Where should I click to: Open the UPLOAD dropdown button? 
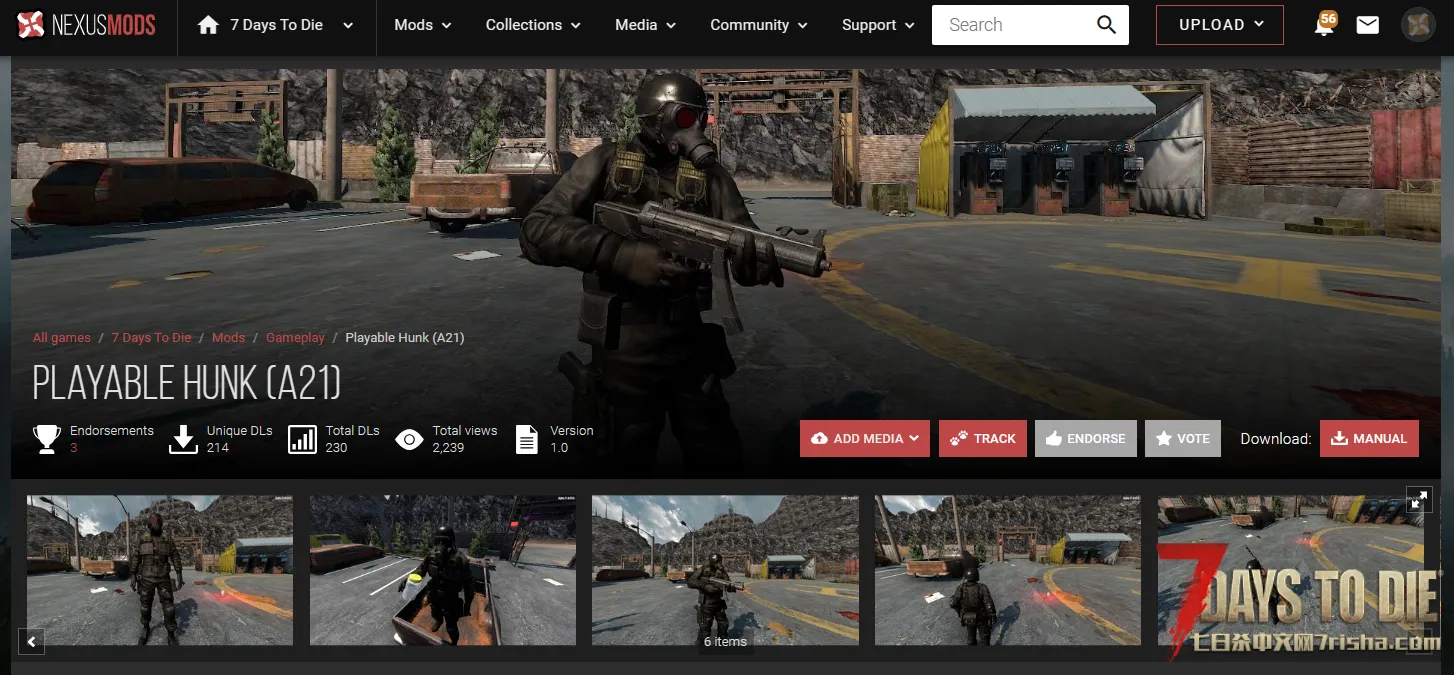pos(1220,25)
